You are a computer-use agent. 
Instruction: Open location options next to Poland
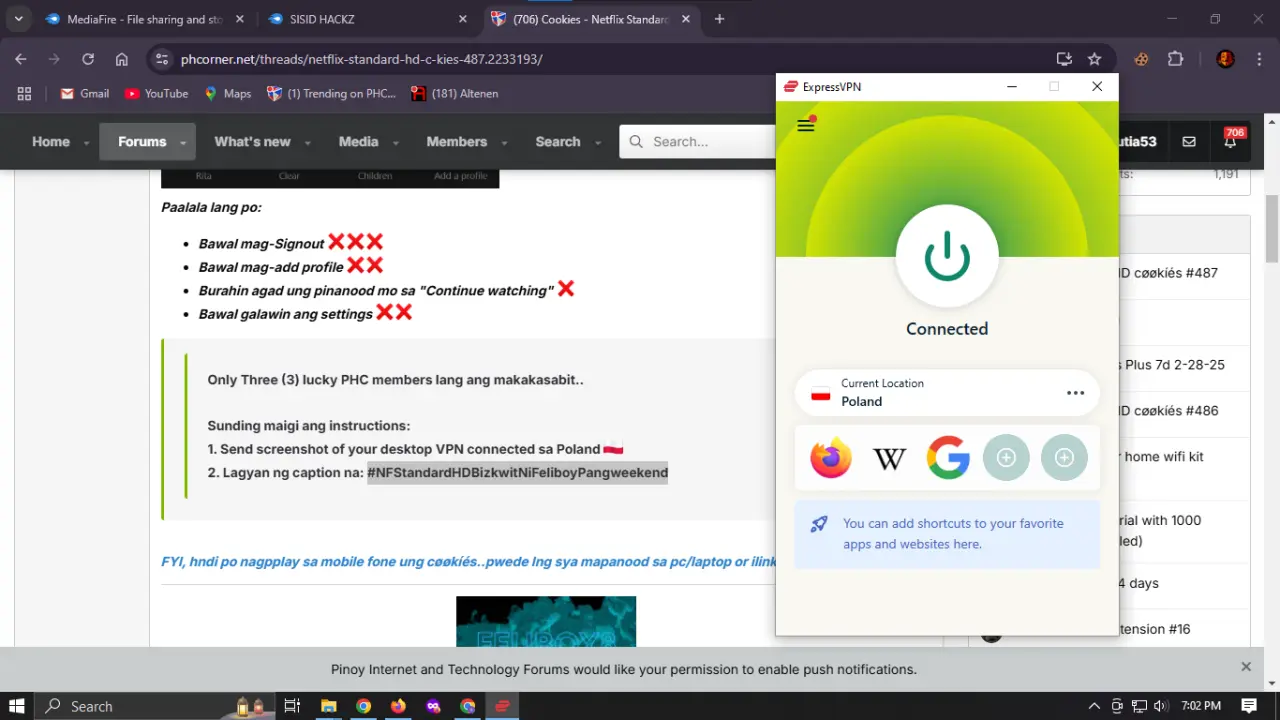pyautogui.click(x=1075, y=393)
